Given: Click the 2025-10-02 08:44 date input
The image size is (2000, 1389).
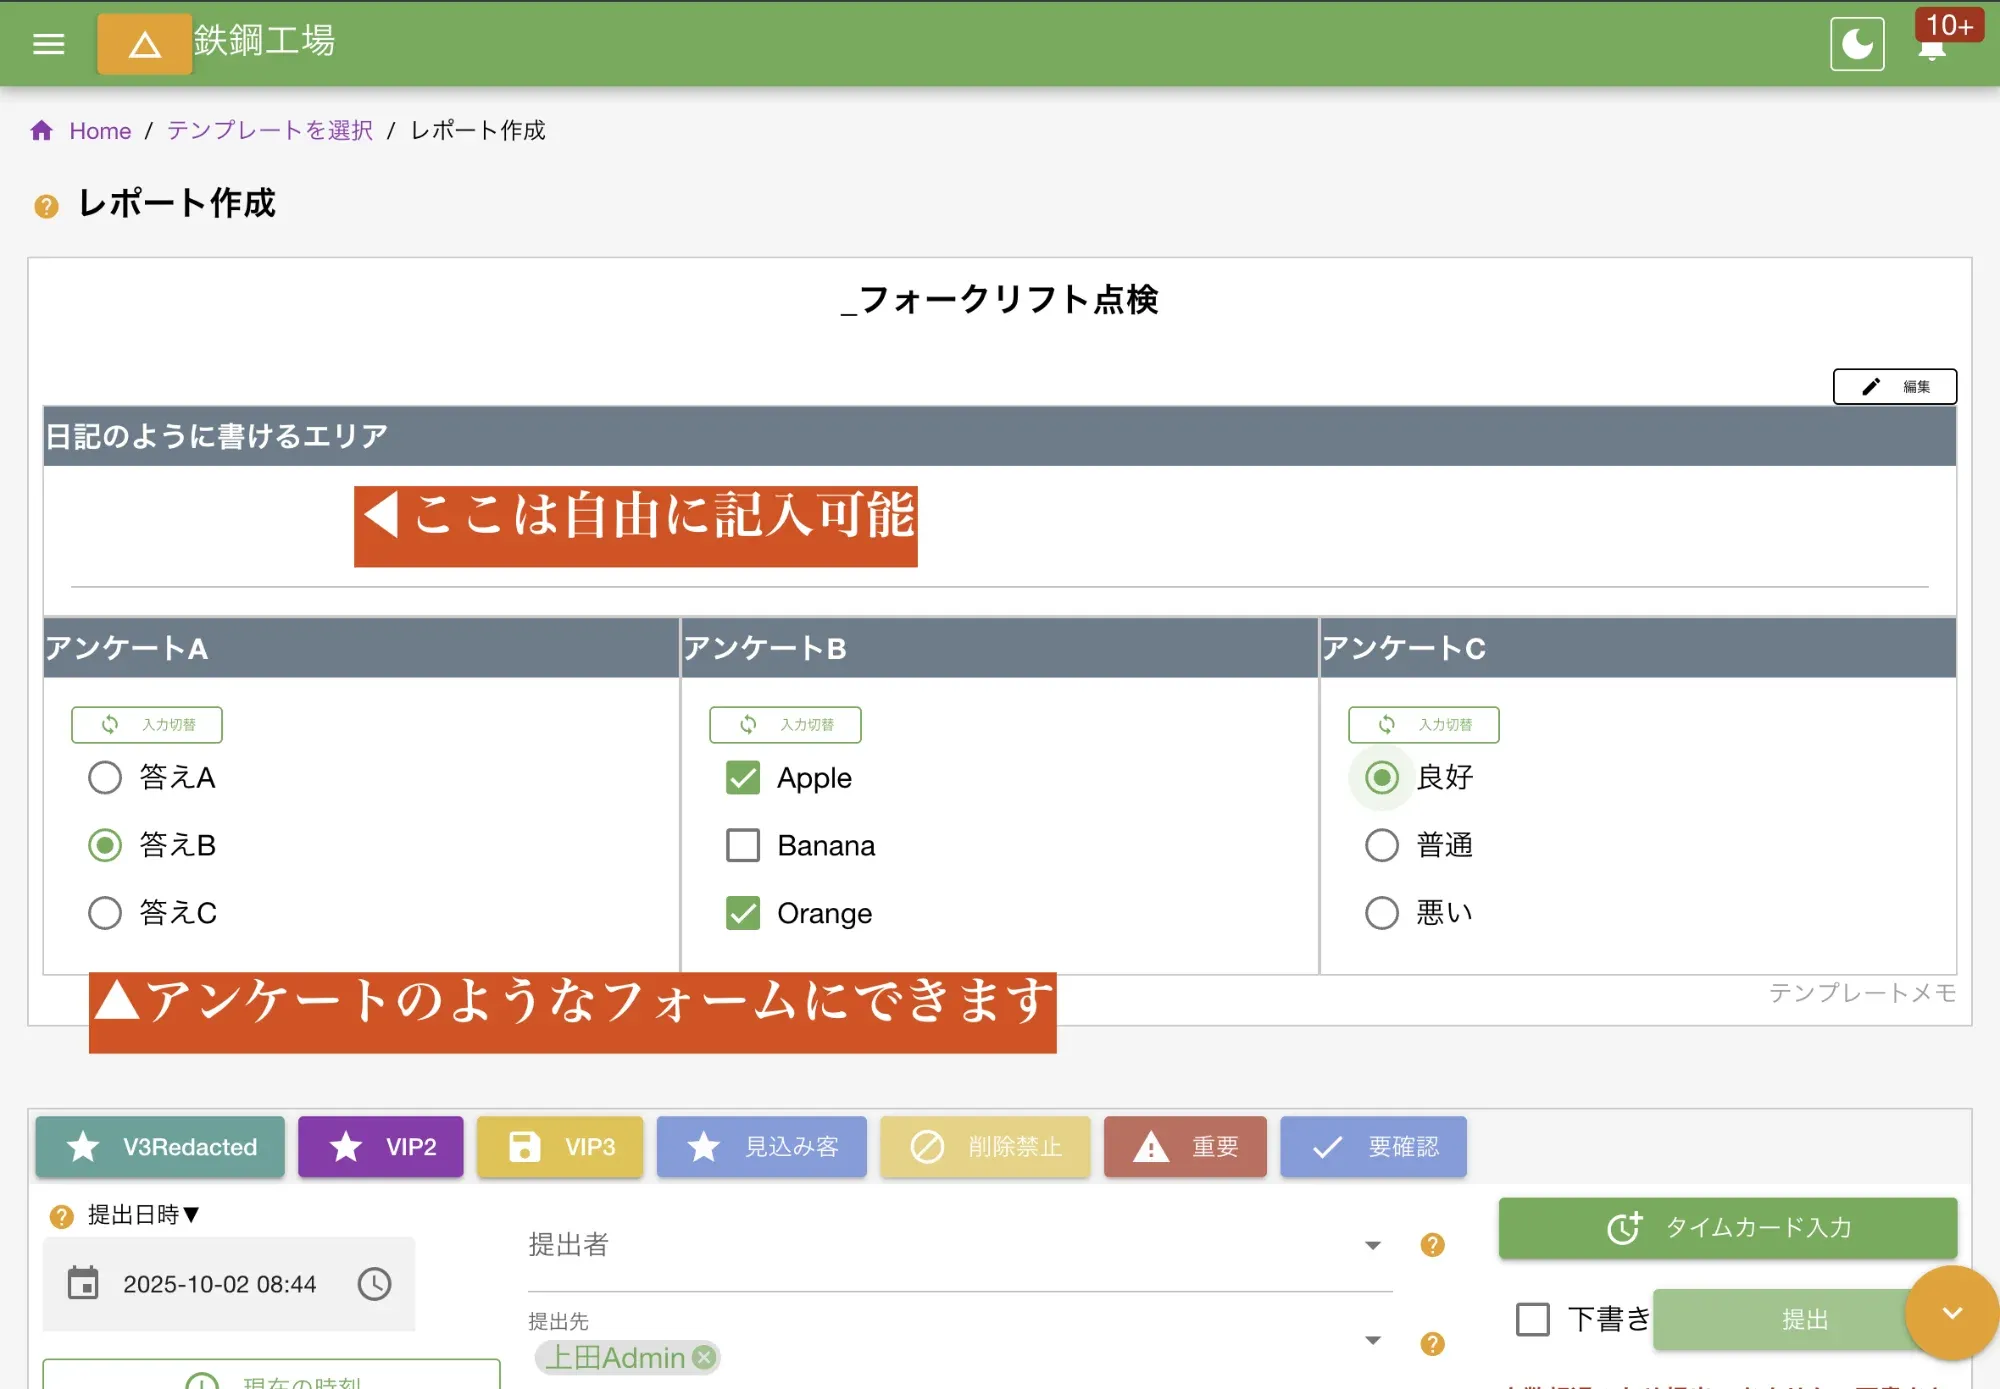Looking at the screenshot, I should [220, 1284].
